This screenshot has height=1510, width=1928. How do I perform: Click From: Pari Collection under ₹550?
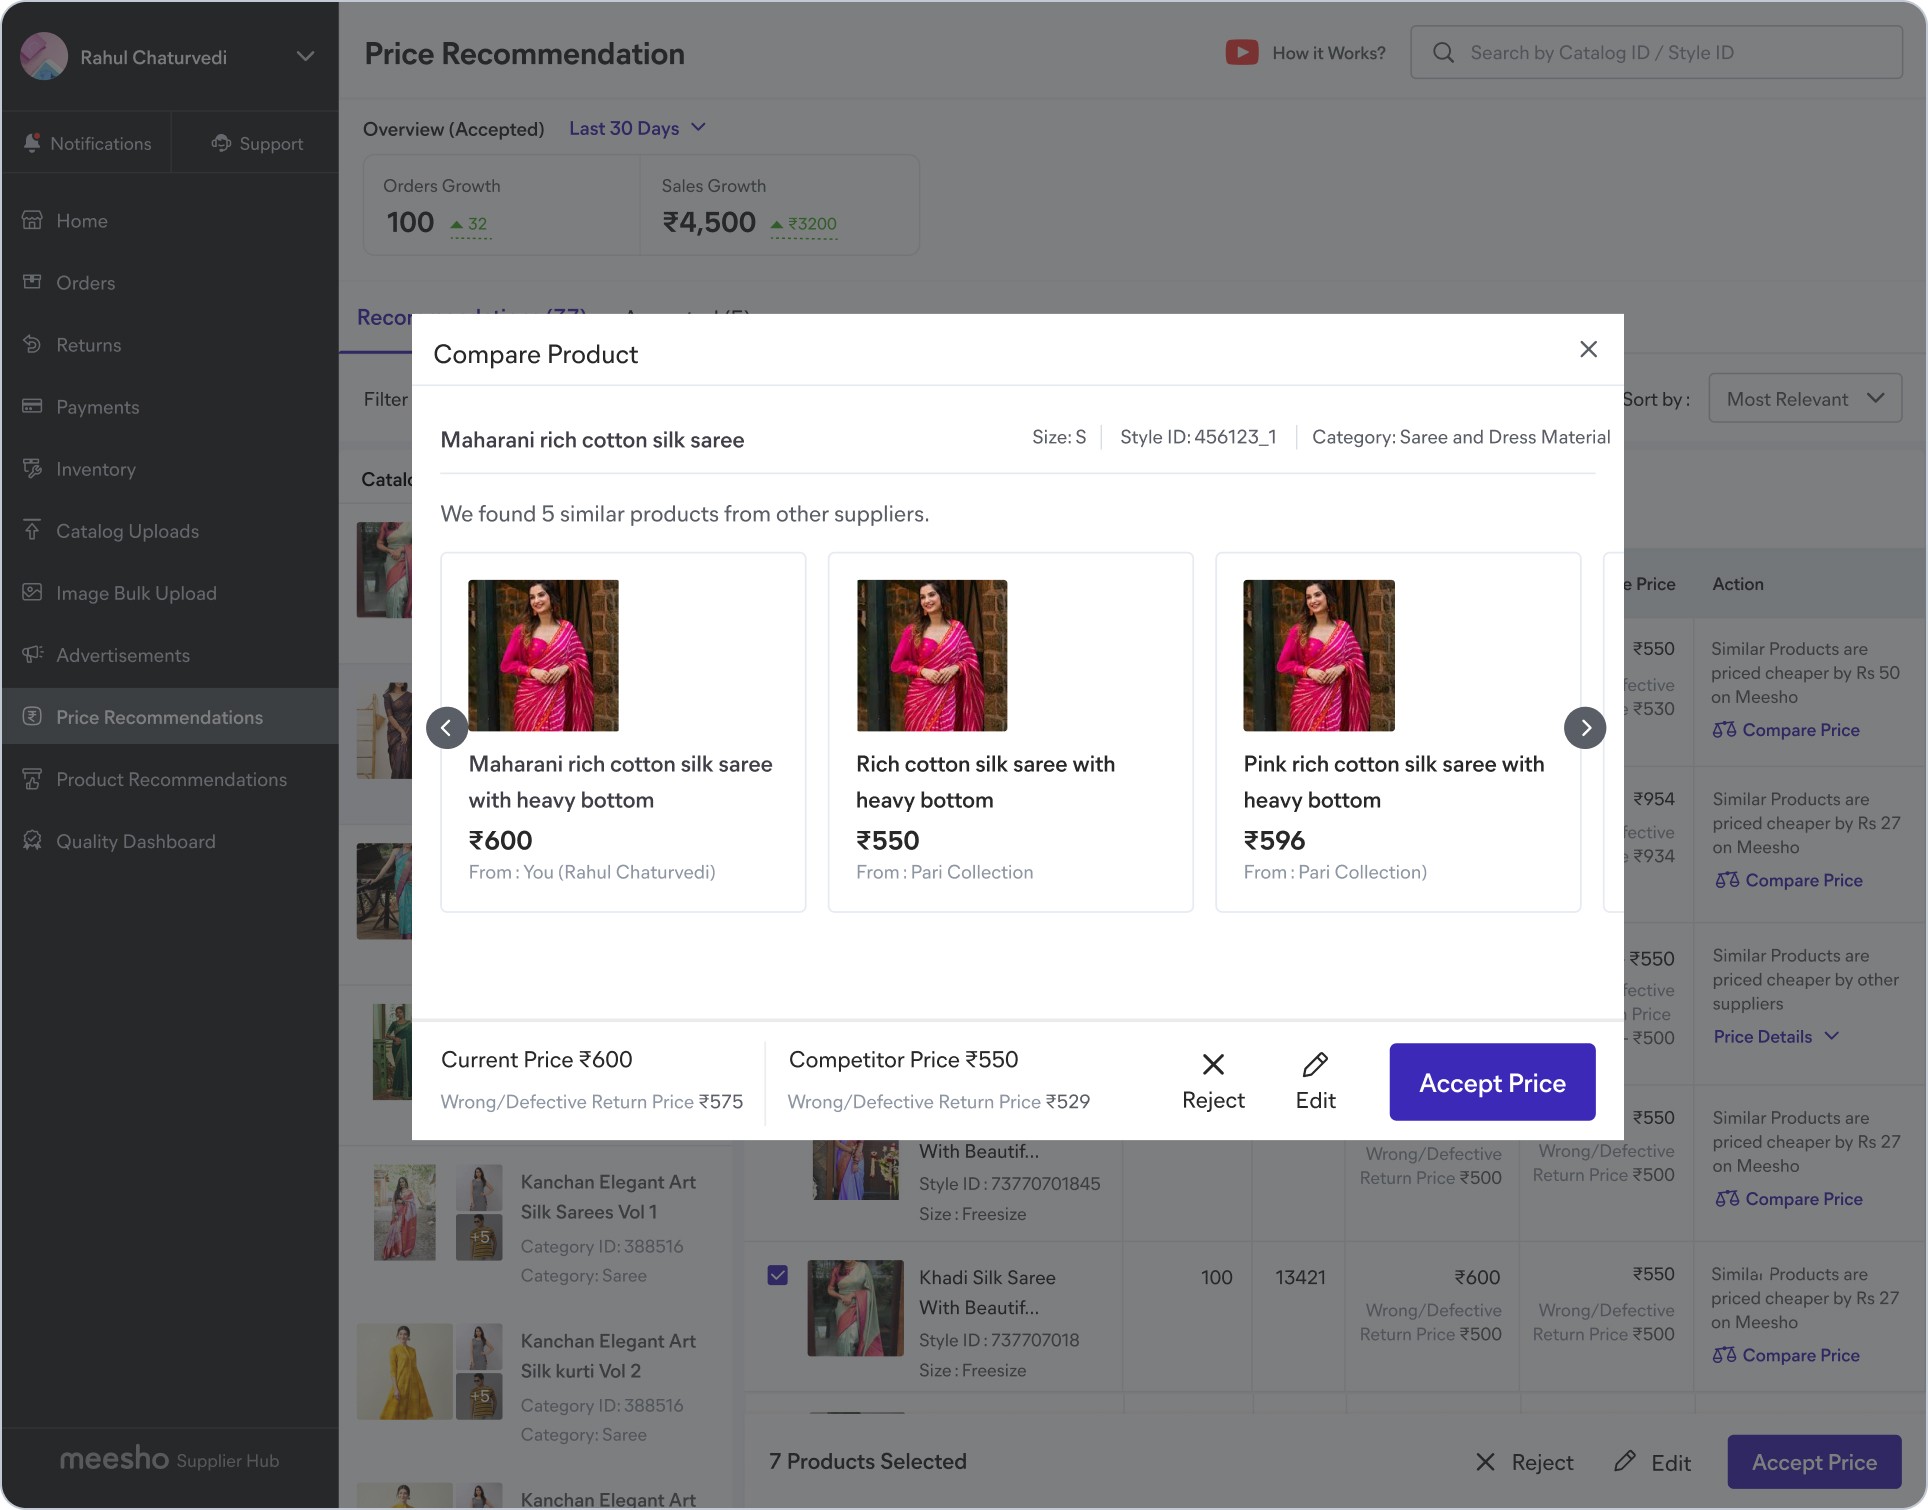click(x=944, y=872)
